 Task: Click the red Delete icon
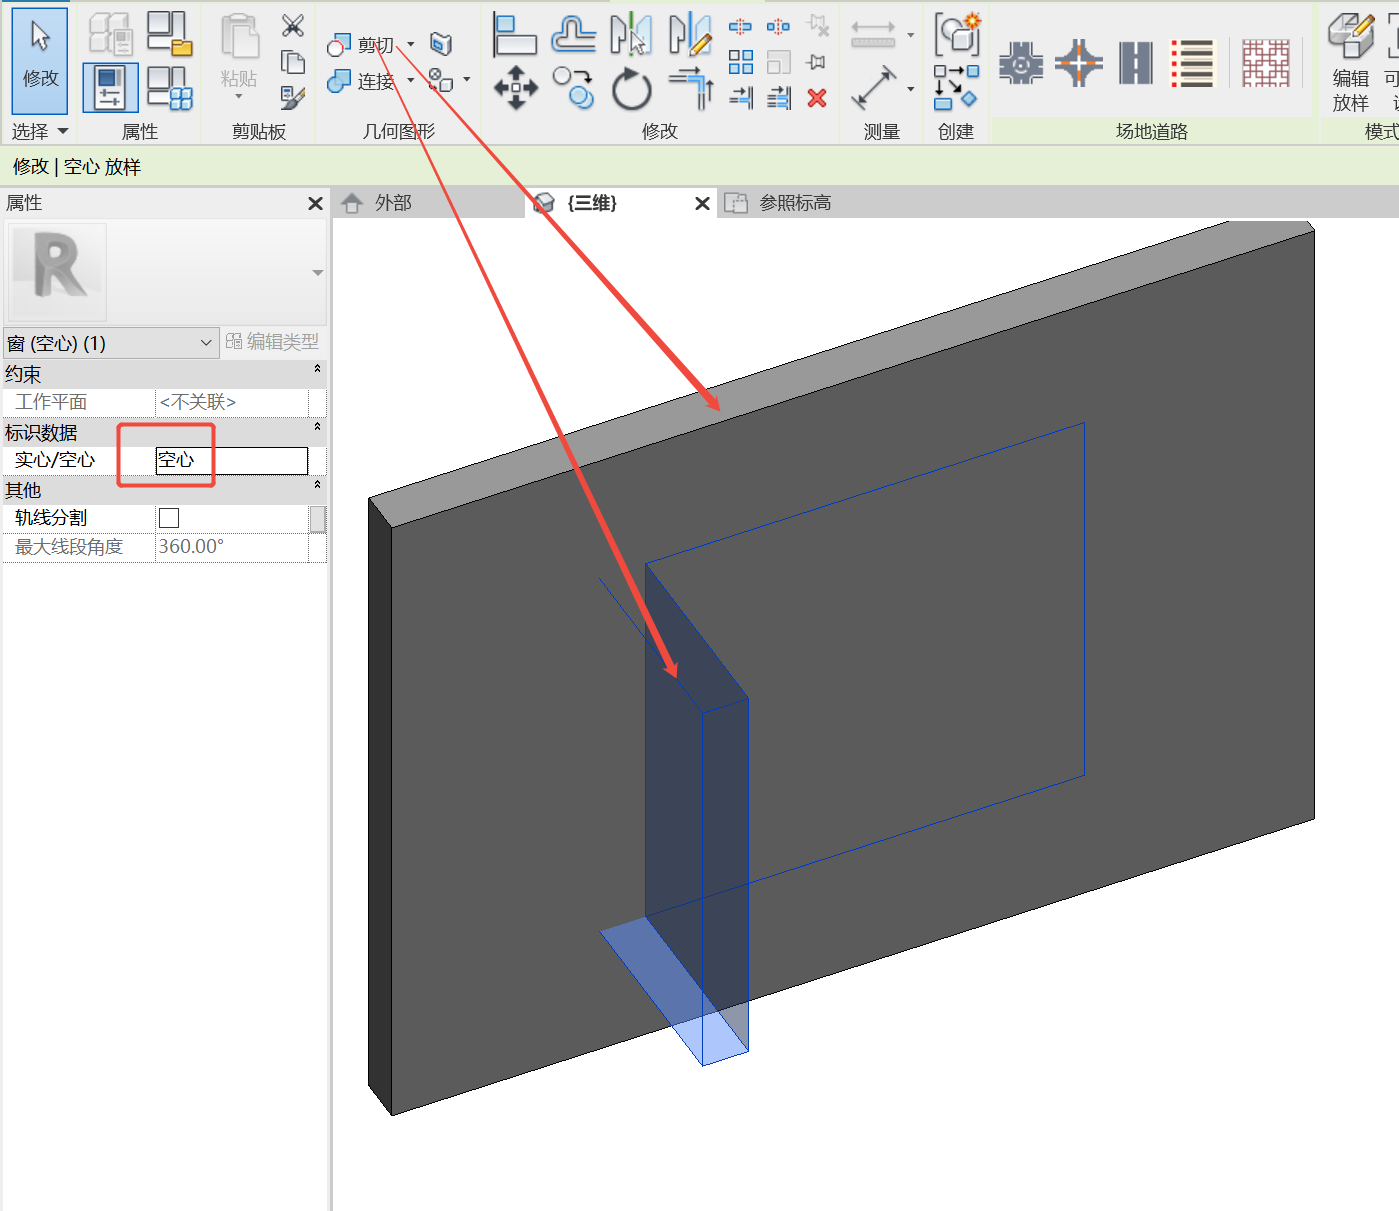pyautogui.click(x=816, y=97)
